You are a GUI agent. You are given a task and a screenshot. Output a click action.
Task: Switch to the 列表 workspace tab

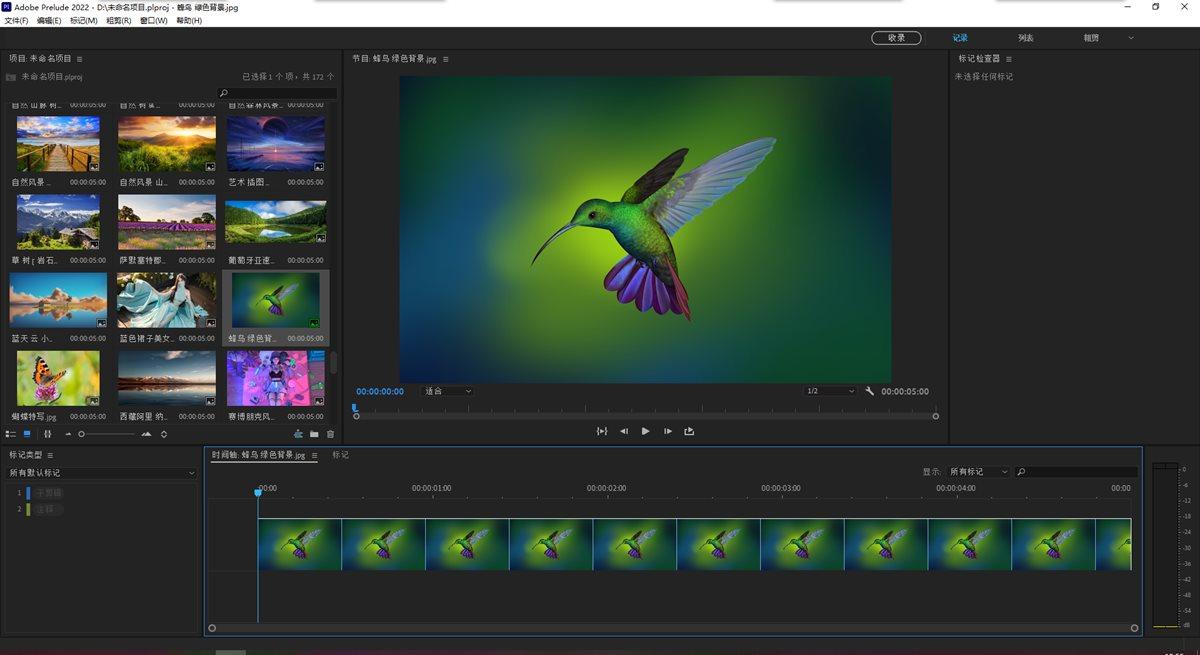pyautogui.click(x=1026, y=38)
